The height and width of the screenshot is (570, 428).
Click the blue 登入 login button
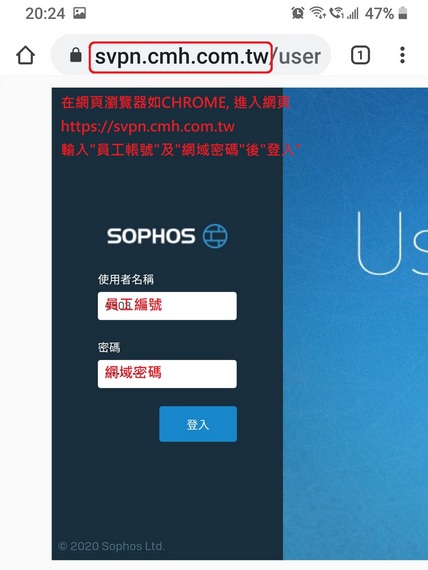pyautogui.click(x=198, y=424)
